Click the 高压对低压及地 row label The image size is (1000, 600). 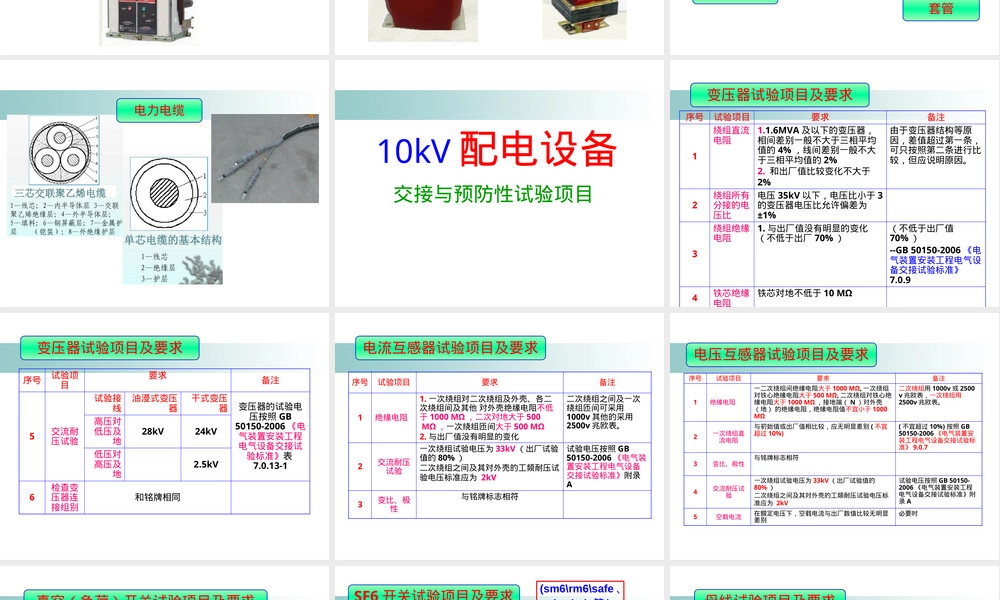[106, 432]
